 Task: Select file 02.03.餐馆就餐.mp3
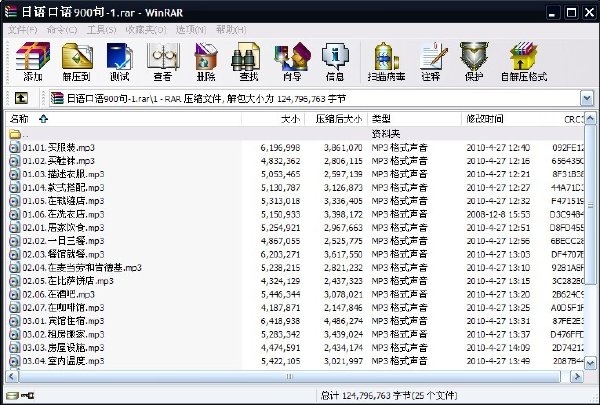(63, 254)
